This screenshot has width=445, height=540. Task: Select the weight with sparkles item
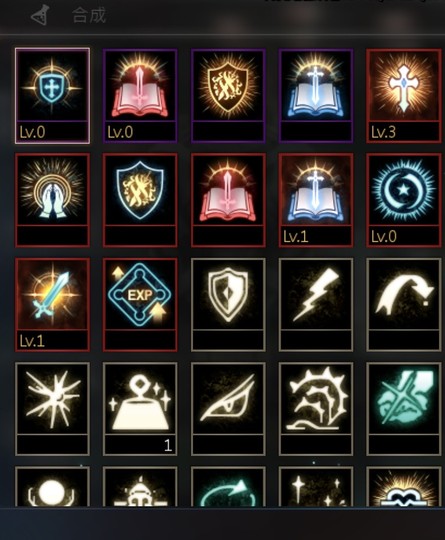point(140,409)
